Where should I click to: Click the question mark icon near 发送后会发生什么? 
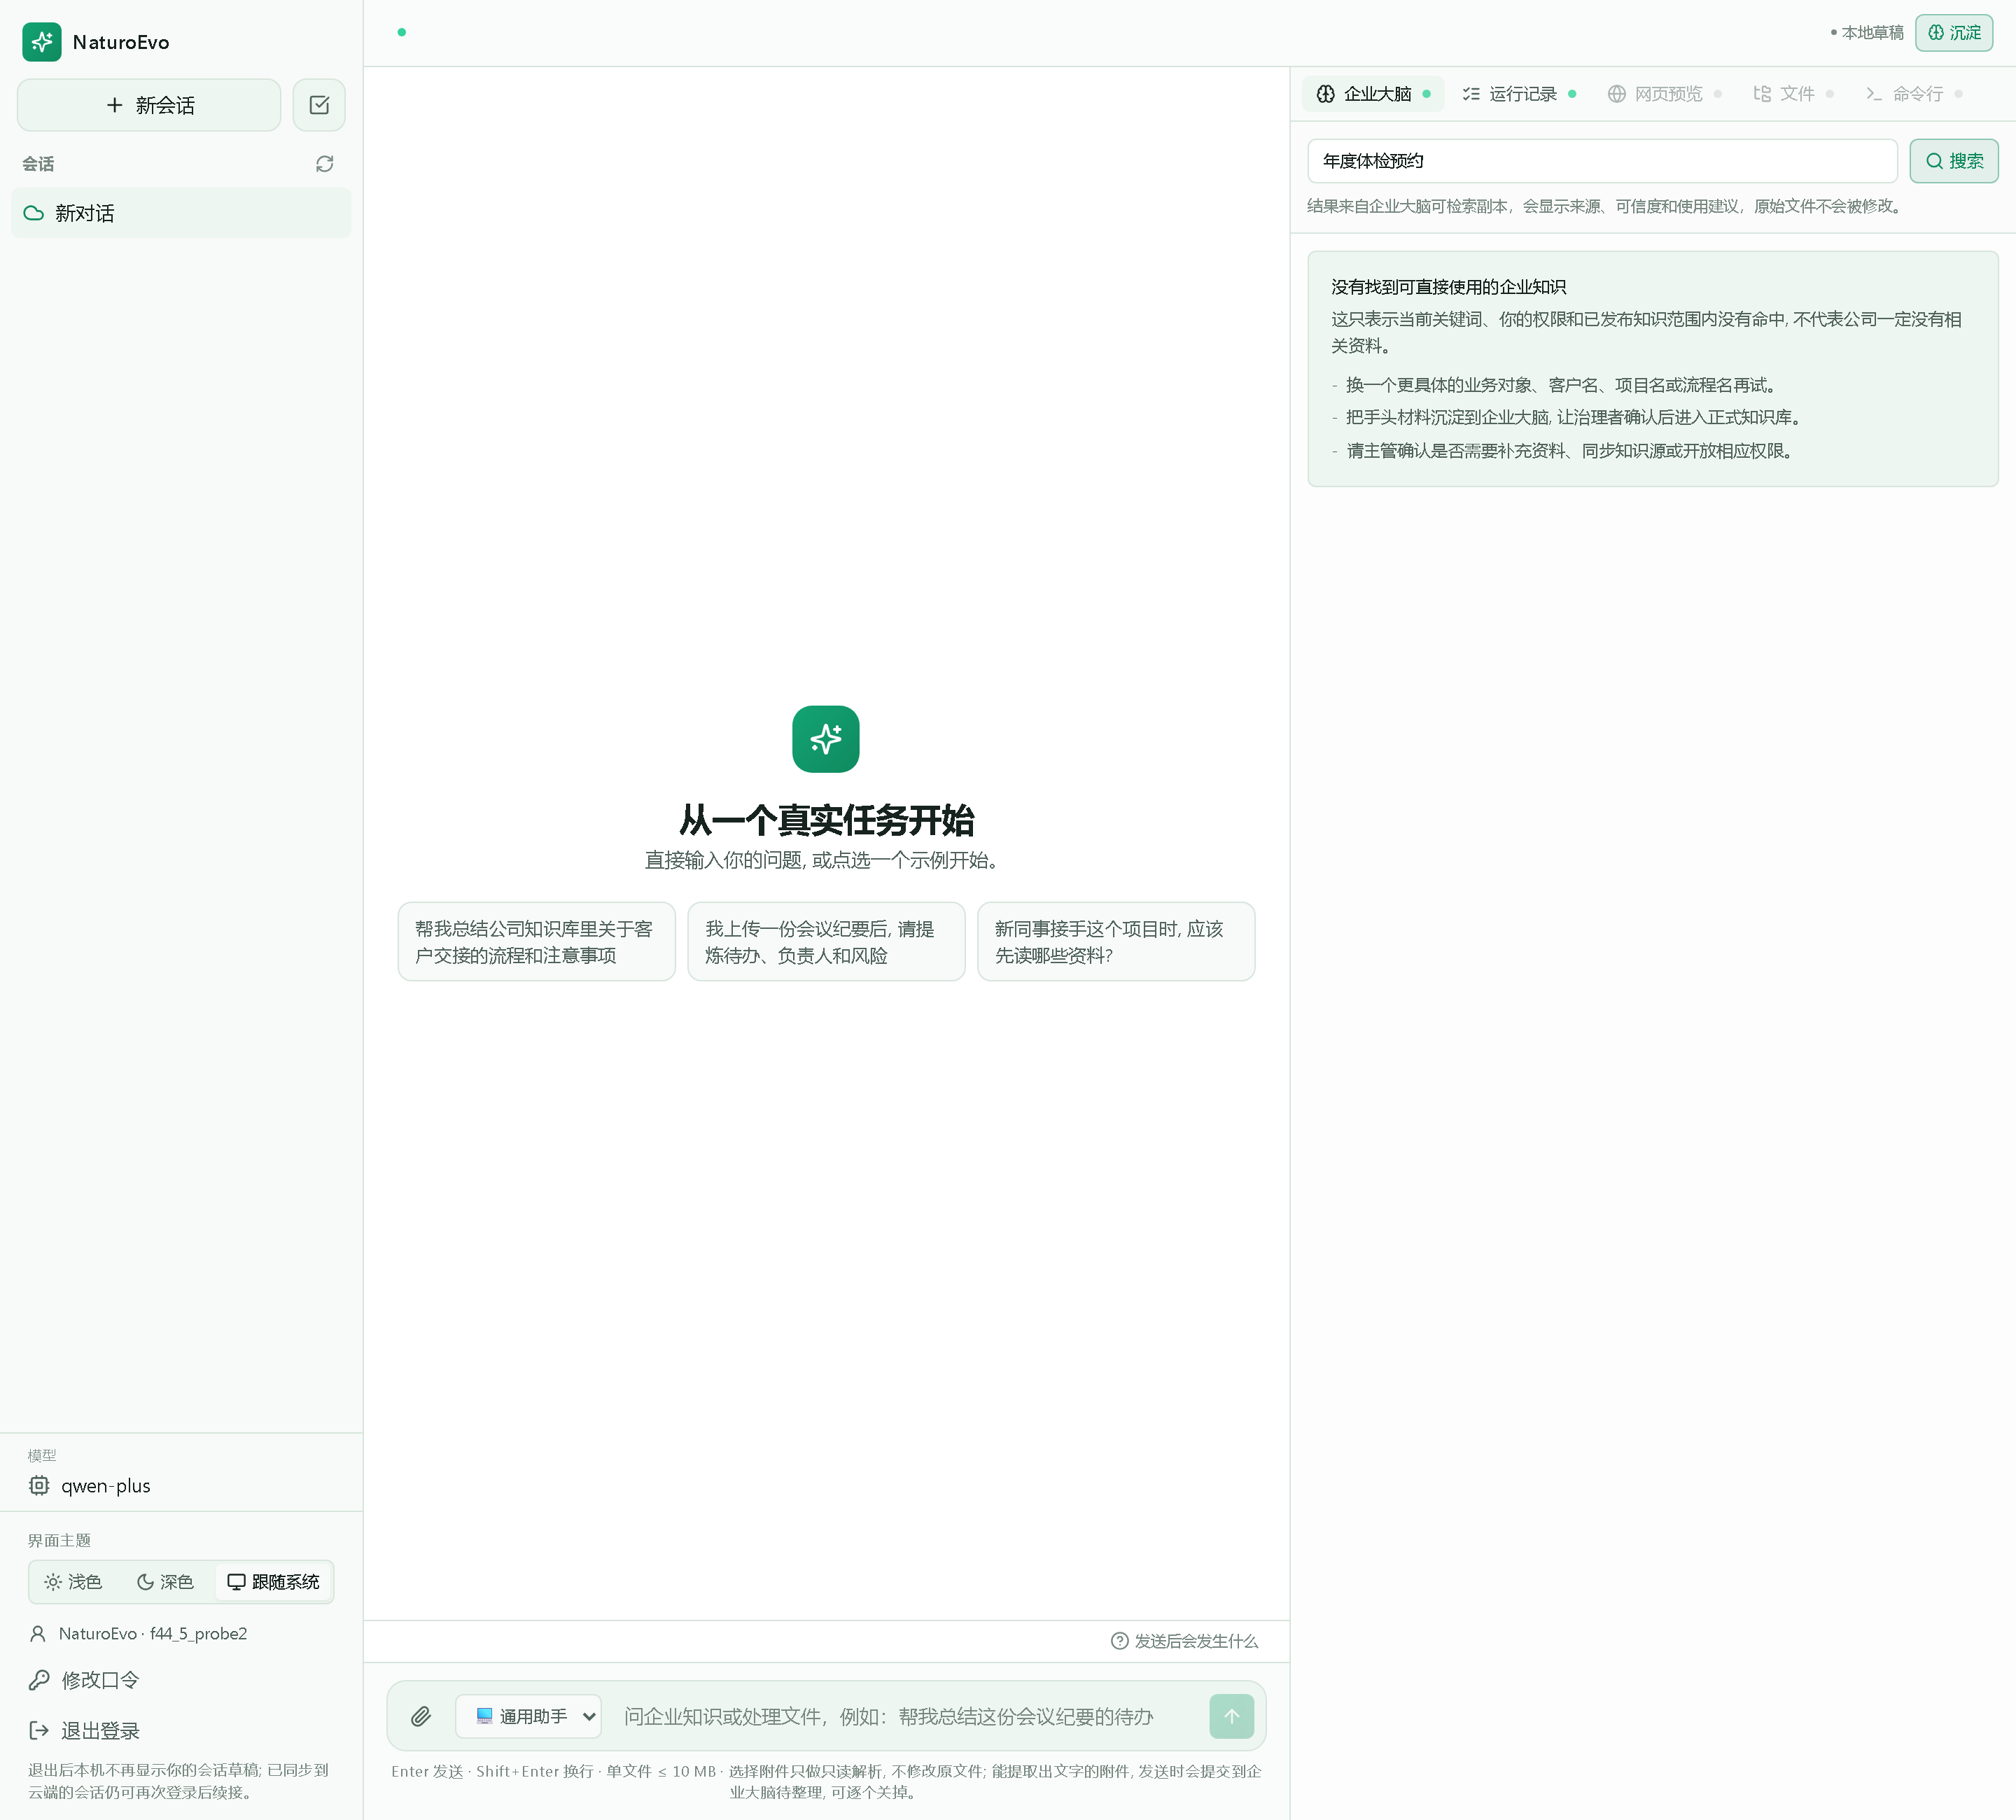point(1120,1641)
